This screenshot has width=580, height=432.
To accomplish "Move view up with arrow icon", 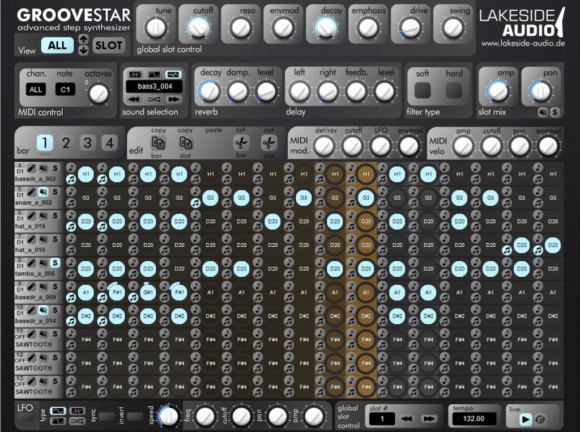I will (84, 39).
